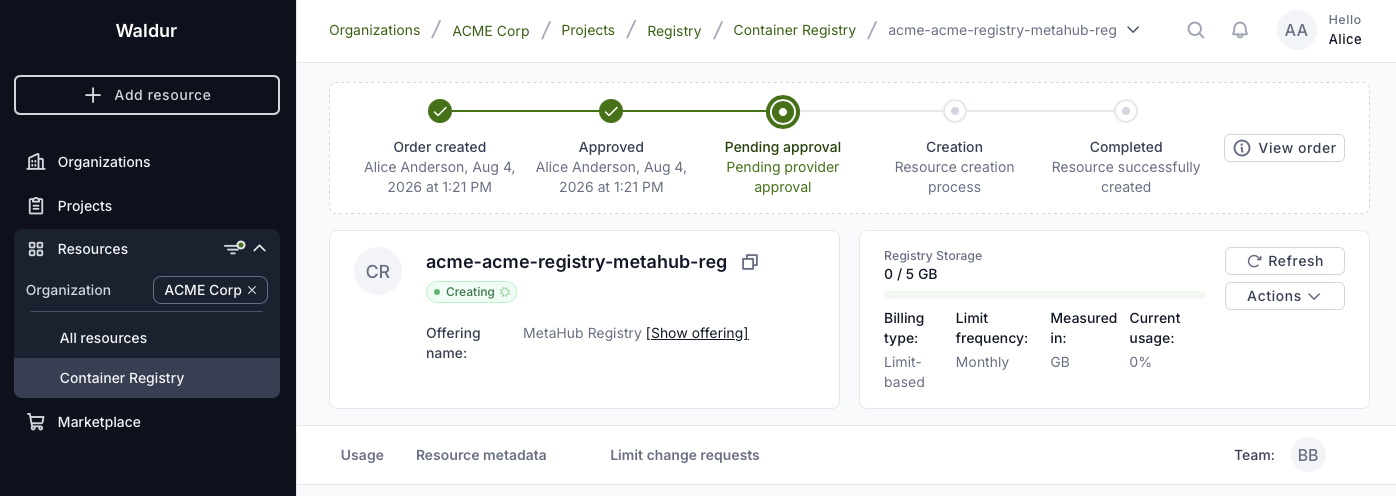Click the Approved checkmark step
Image resolution: width=1396 pixels, height=496 pixels.
[611, 111]
